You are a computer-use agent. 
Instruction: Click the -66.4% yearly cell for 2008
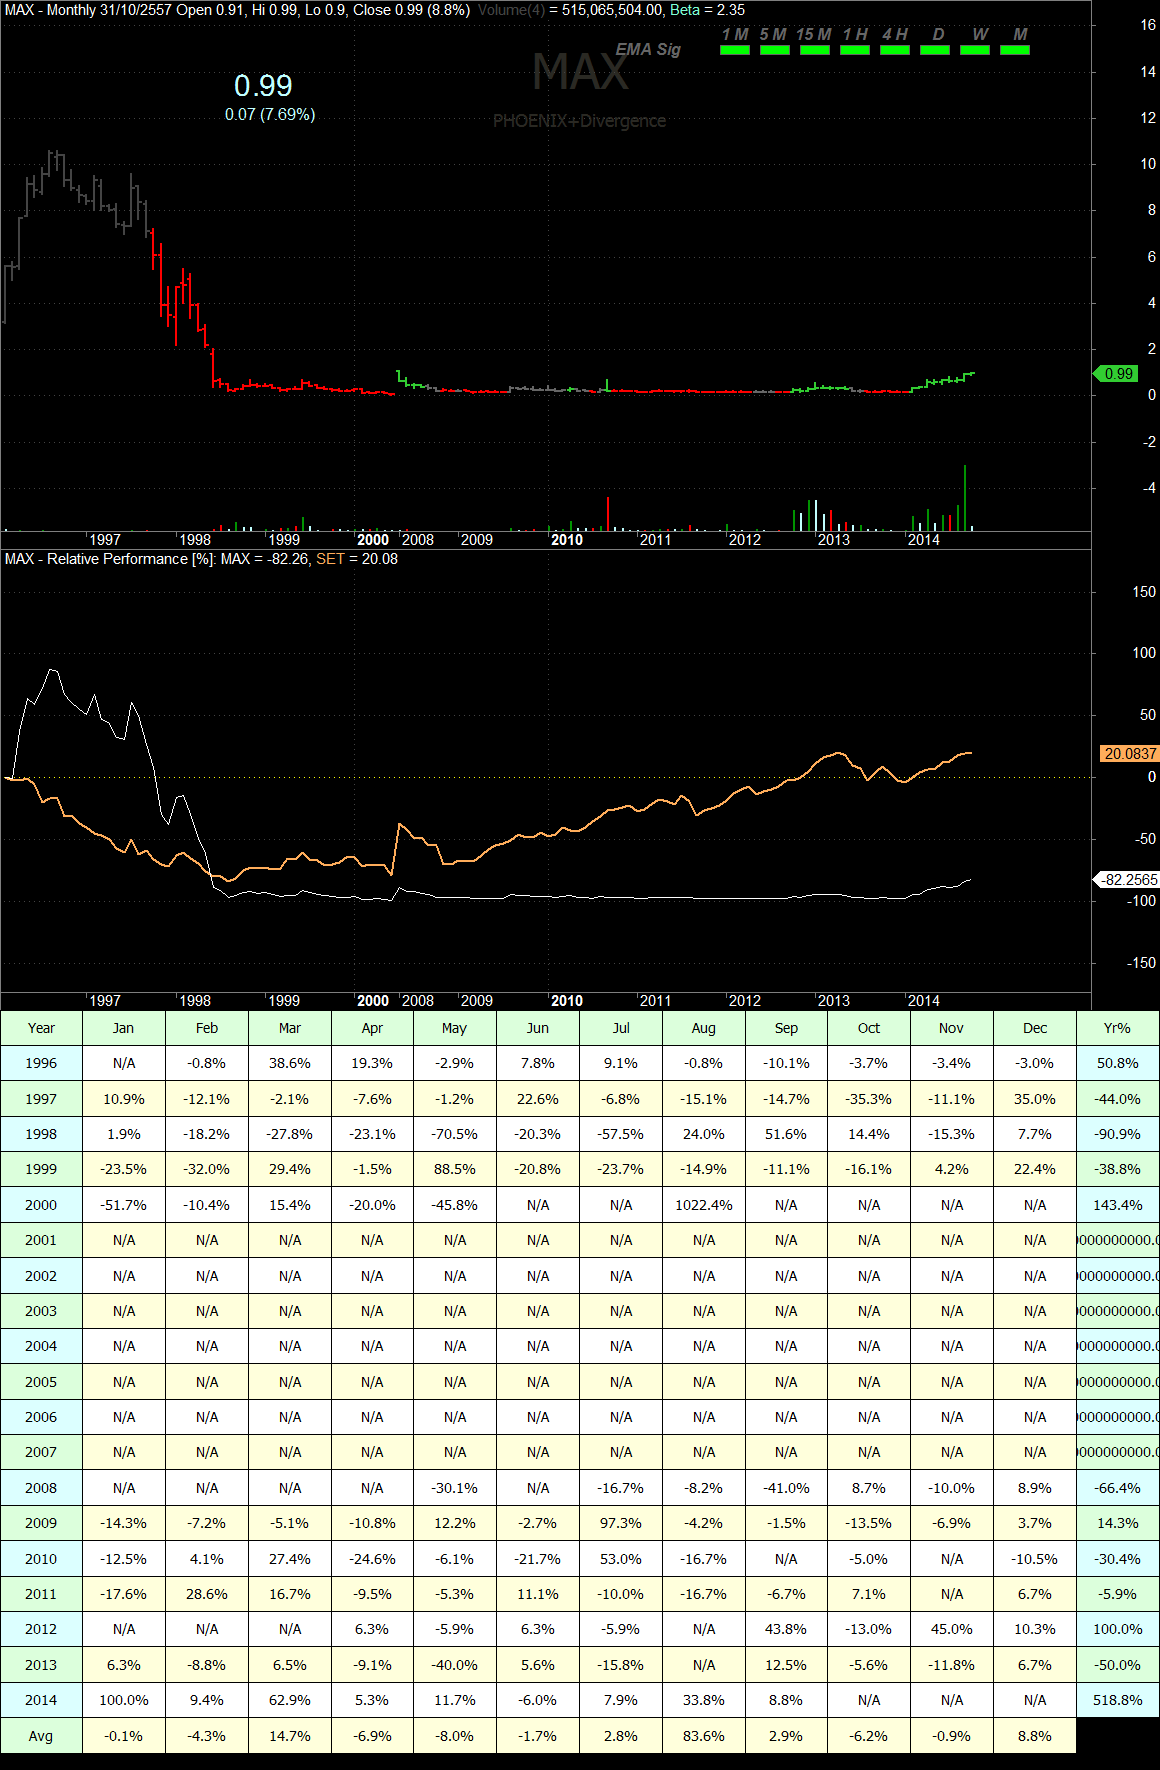click(x=1118, y=1488)
